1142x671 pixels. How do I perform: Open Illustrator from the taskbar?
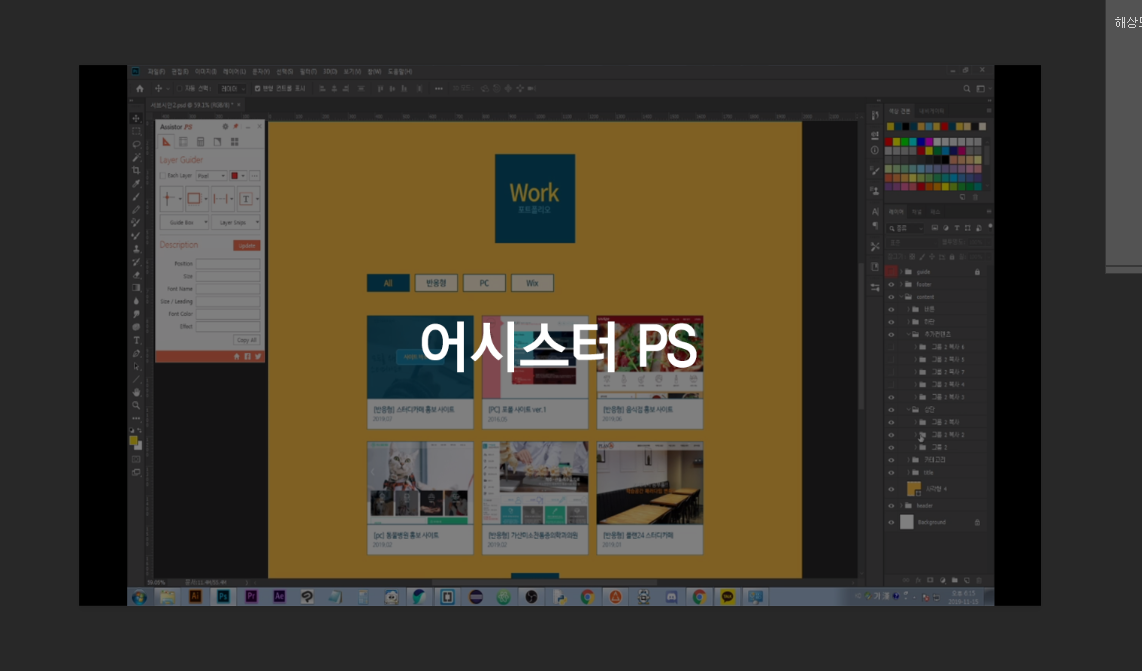pos(195,597)
